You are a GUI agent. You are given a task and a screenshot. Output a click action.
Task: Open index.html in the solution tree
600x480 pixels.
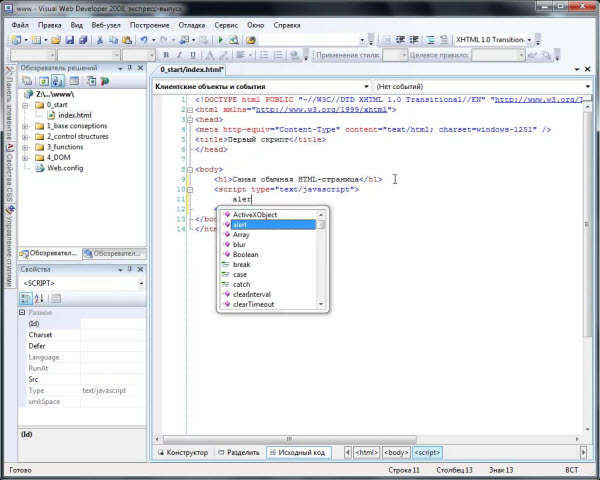click(74, 115)
